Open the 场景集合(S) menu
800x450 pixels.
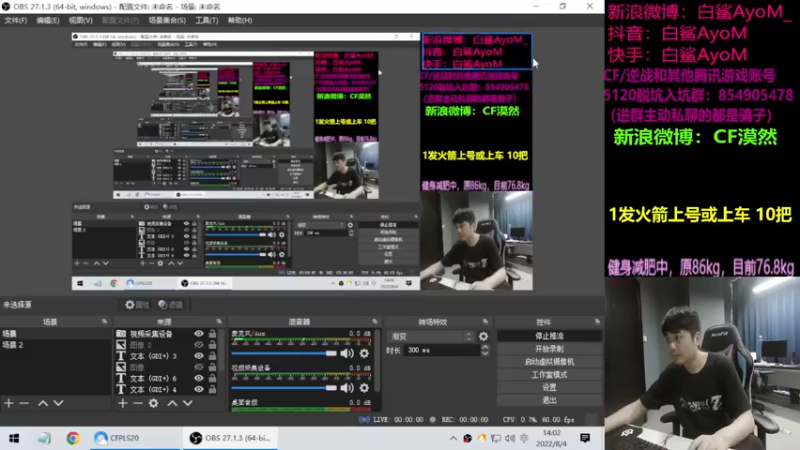pyautogui.click(x=167, y=20)
